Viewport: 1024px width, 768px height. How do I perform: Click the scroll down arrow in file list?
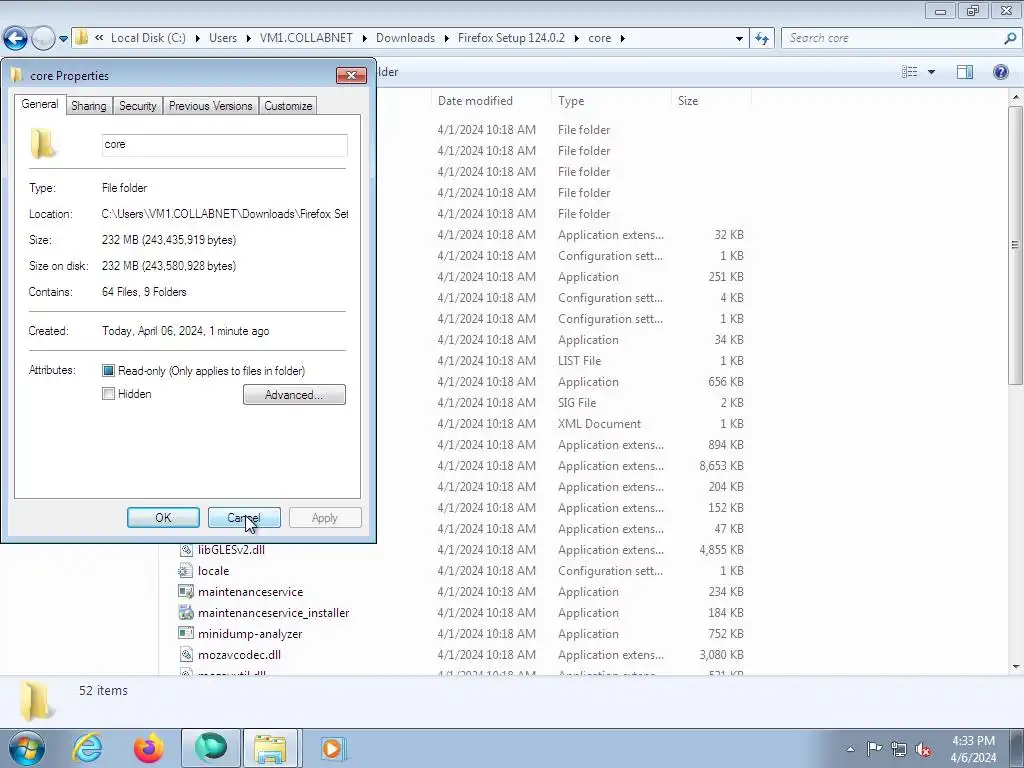[1016, 667]
